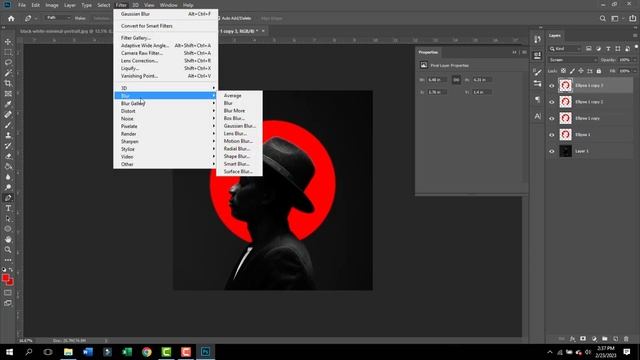
Task: Lock all with padlock icon
Action: click(599, 71)
